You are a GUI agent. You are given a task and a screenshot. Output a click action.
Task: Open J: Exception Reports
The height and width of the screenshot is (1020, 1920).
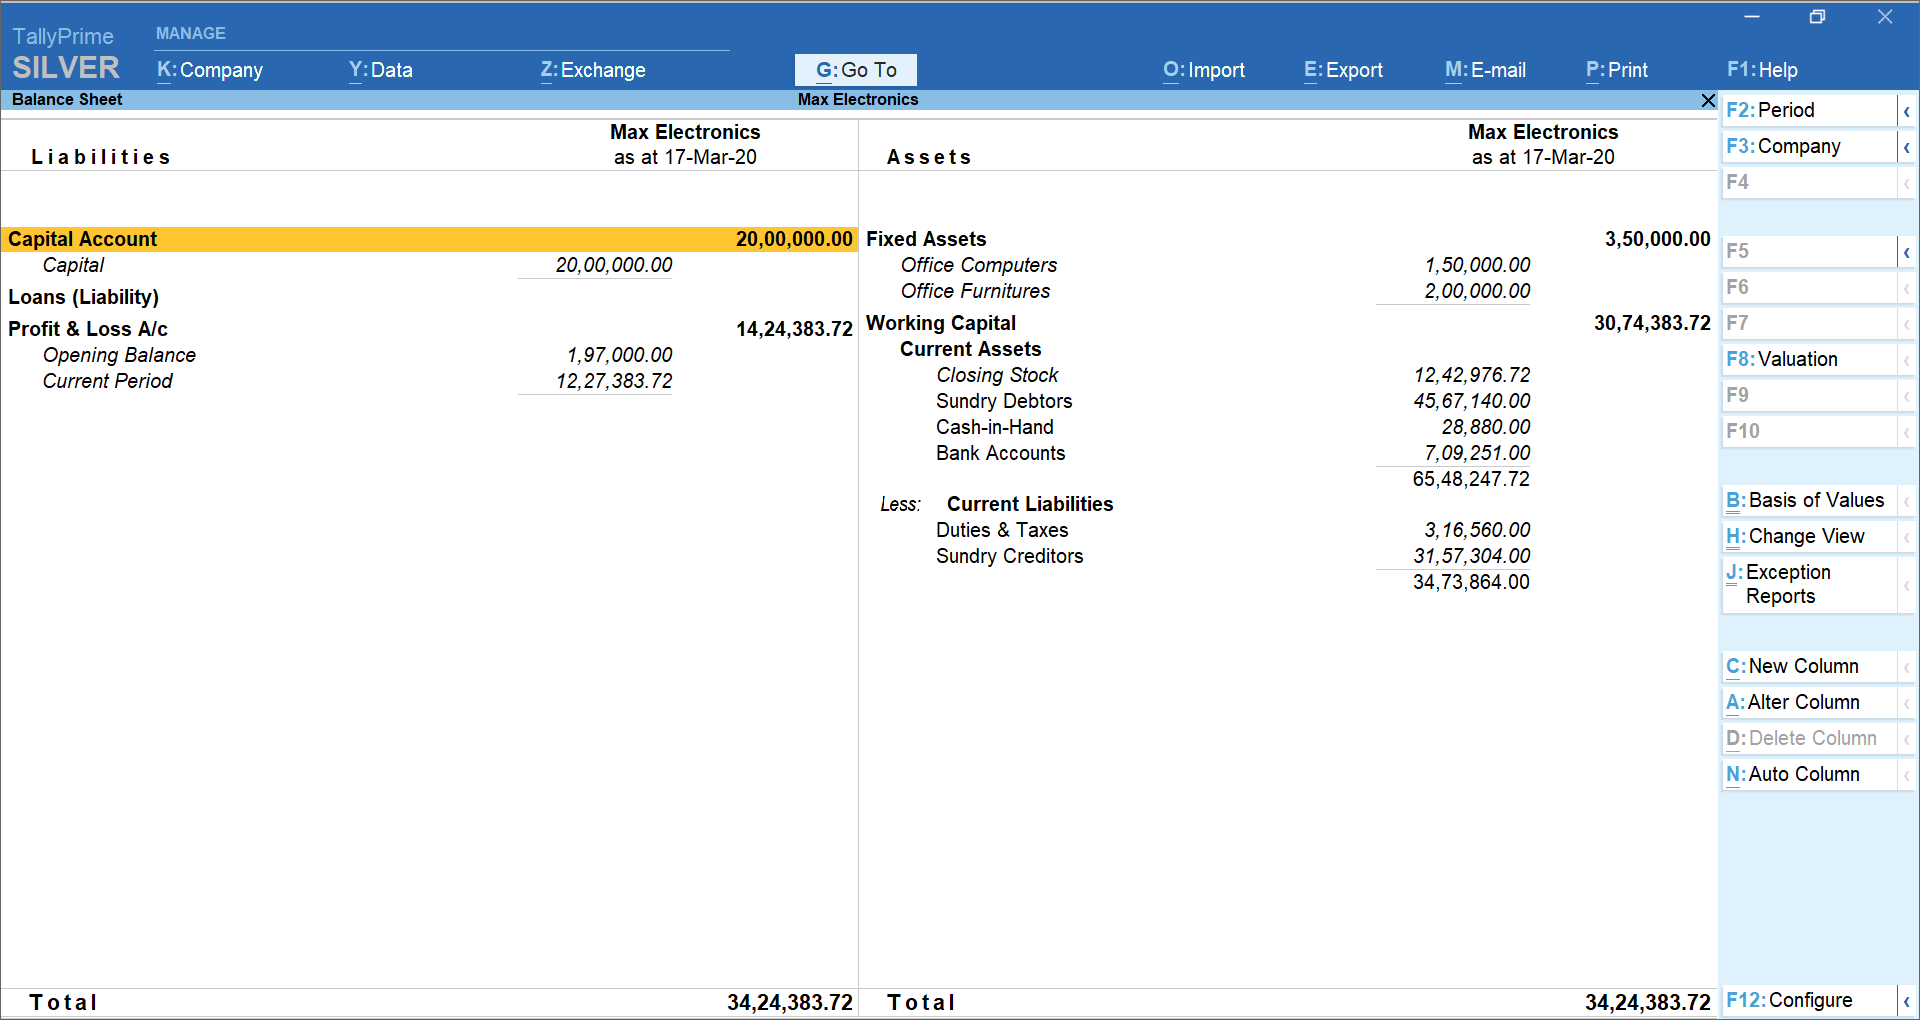click(x=1809, y=584)
